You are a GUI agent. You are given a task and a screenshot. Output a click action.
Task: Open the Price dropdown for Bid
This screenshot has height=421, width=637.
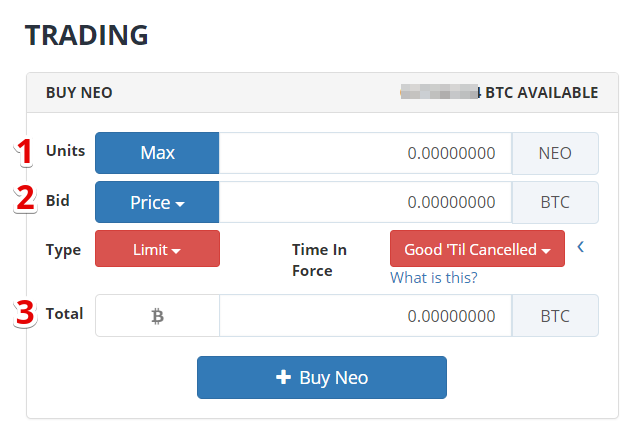[157, 202]
